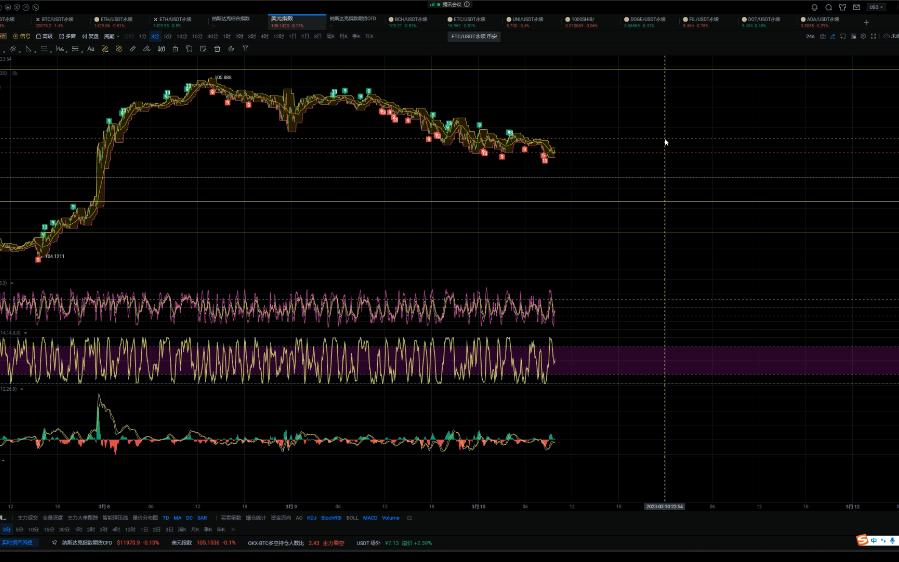Expand more timeframes arrow in bottom row
The image size is (899, 562).
[232, 529]
